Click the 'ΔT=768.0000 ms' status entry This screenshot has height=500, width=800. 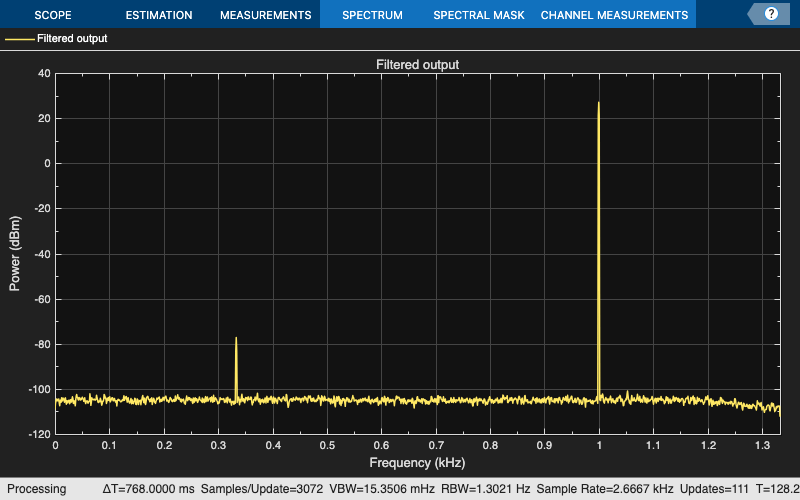(x=148, y=489)
